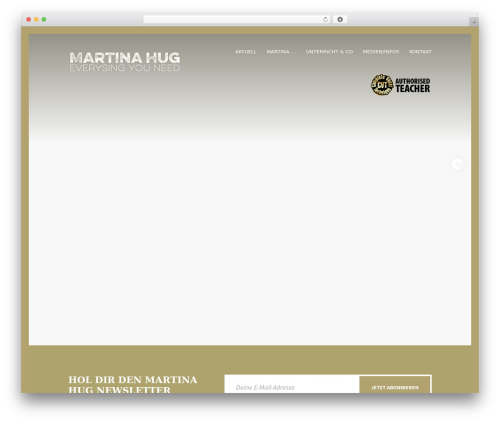
Task: Click the Hol dir den Martina Hug Newsletter heading
Action: click(x=133, y=384)
